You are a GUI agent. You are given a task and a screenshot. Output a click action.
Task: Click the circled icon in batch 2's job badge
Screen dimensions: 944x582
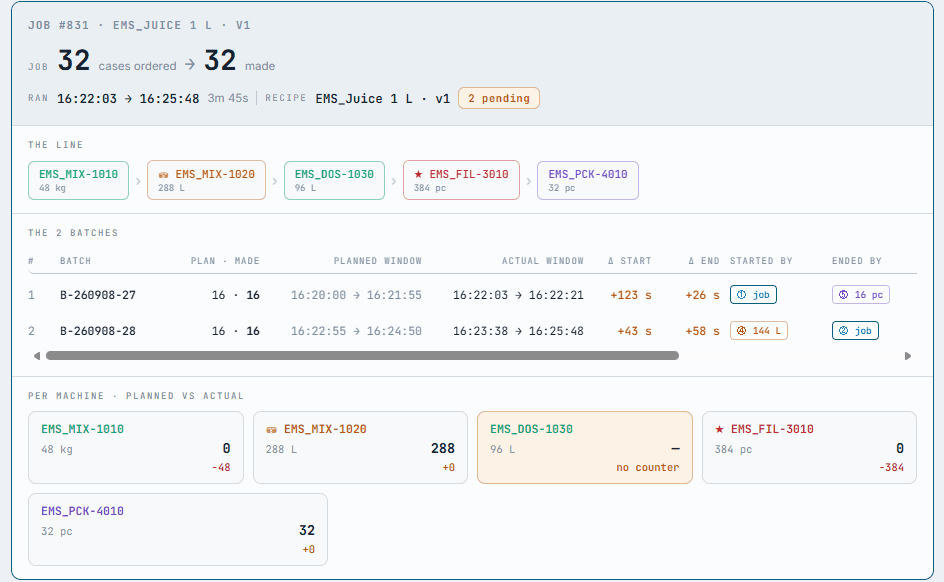click(x=843, y=330)
